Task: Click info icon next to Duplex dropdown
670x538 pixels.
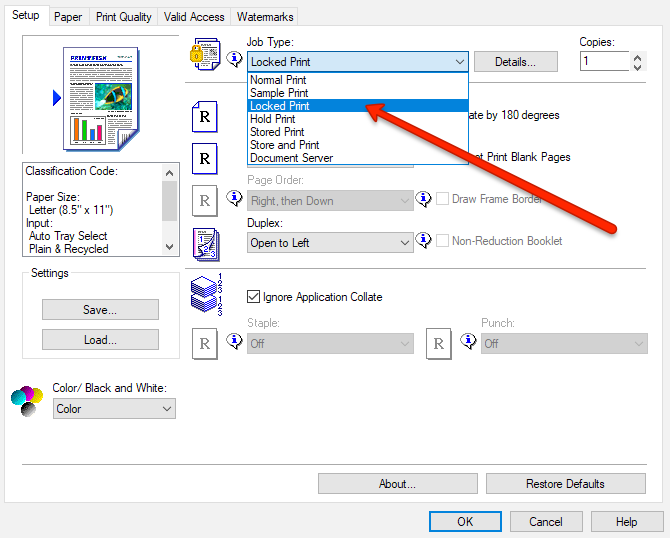Action: click(423, 241)
